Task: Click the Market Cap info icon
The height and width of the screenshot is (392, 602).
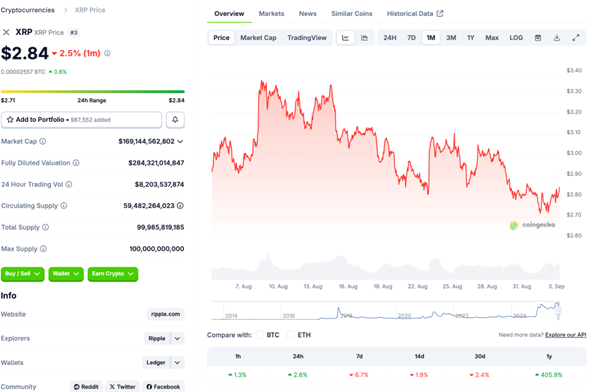Action: [x=43, y=141]
